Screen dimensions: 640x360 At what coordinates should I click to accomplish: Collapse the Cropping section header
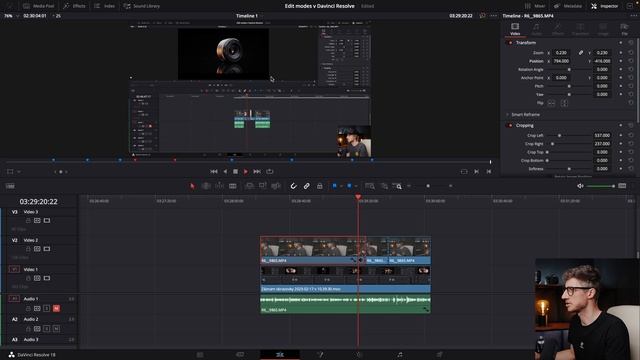click(x=524, y=125)
